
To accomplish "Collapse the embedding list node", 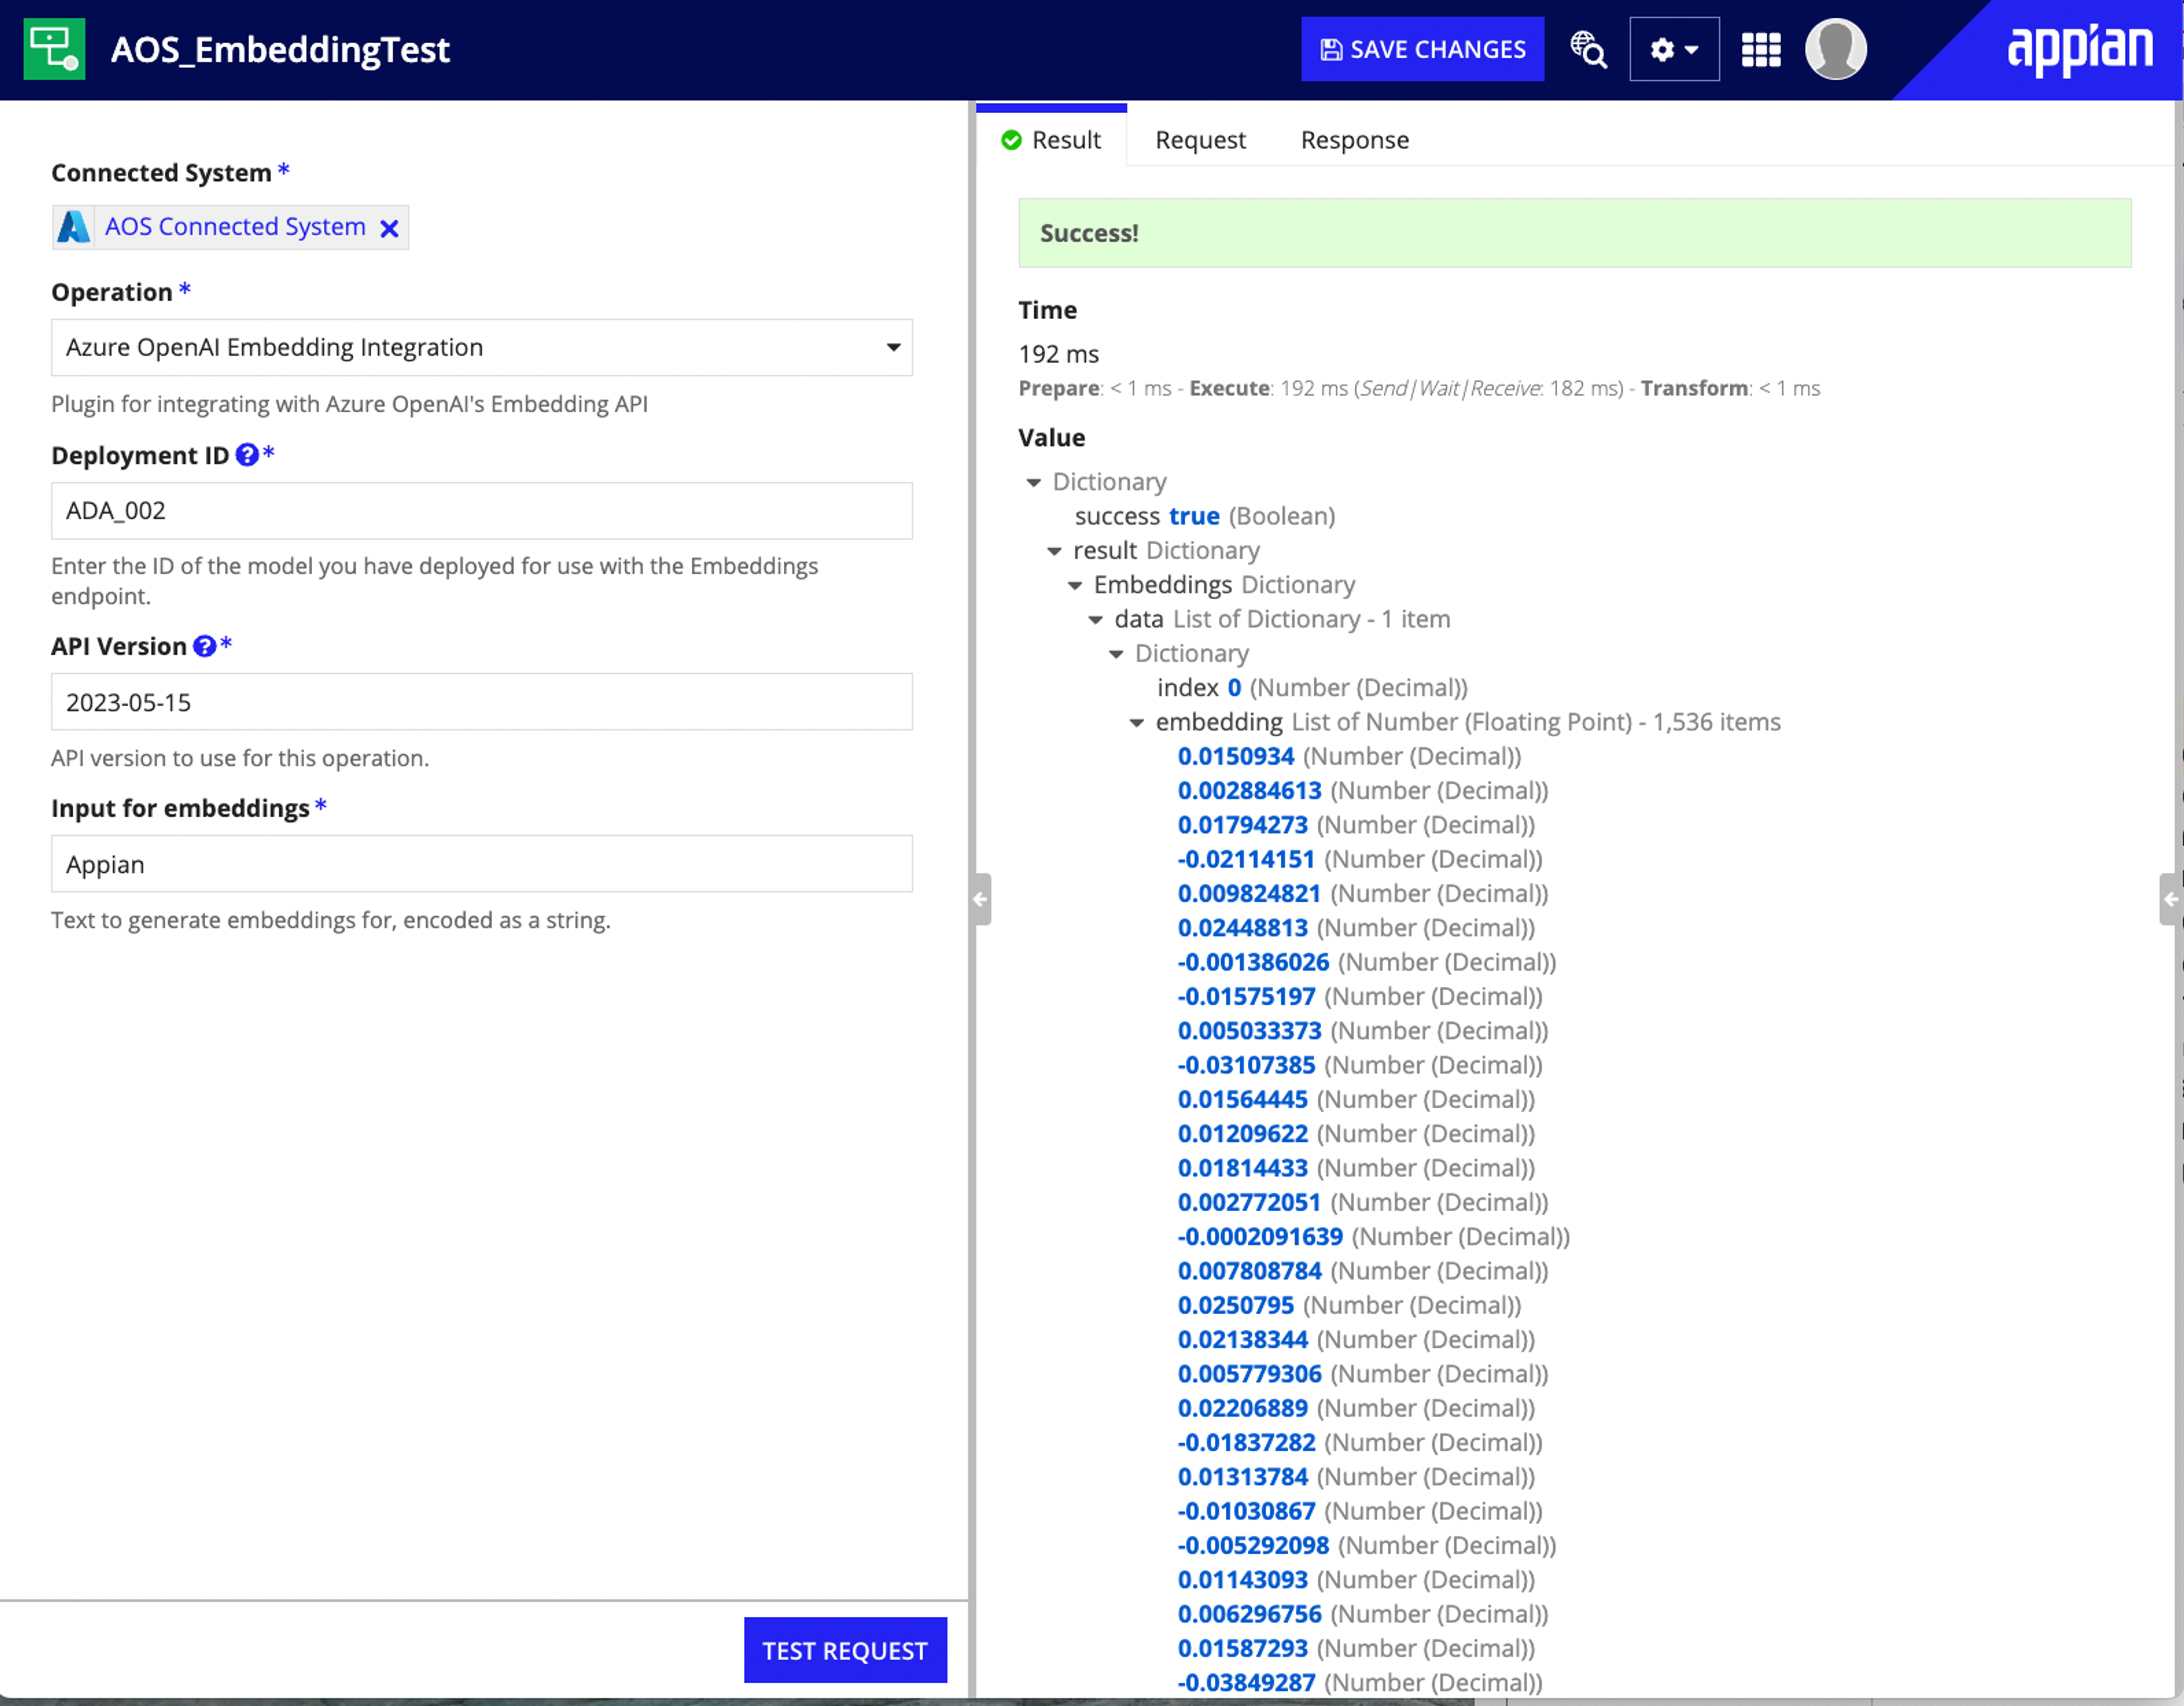I will coord(1137,723).
